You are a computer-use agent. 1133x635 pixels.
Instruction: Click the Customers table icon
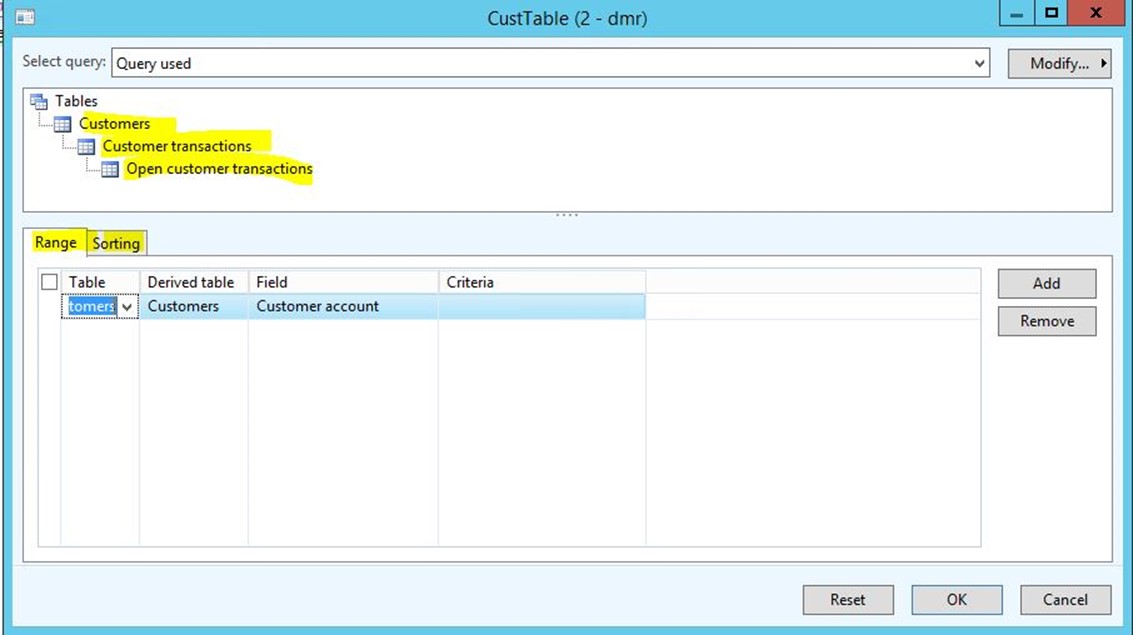coord(63,124)
